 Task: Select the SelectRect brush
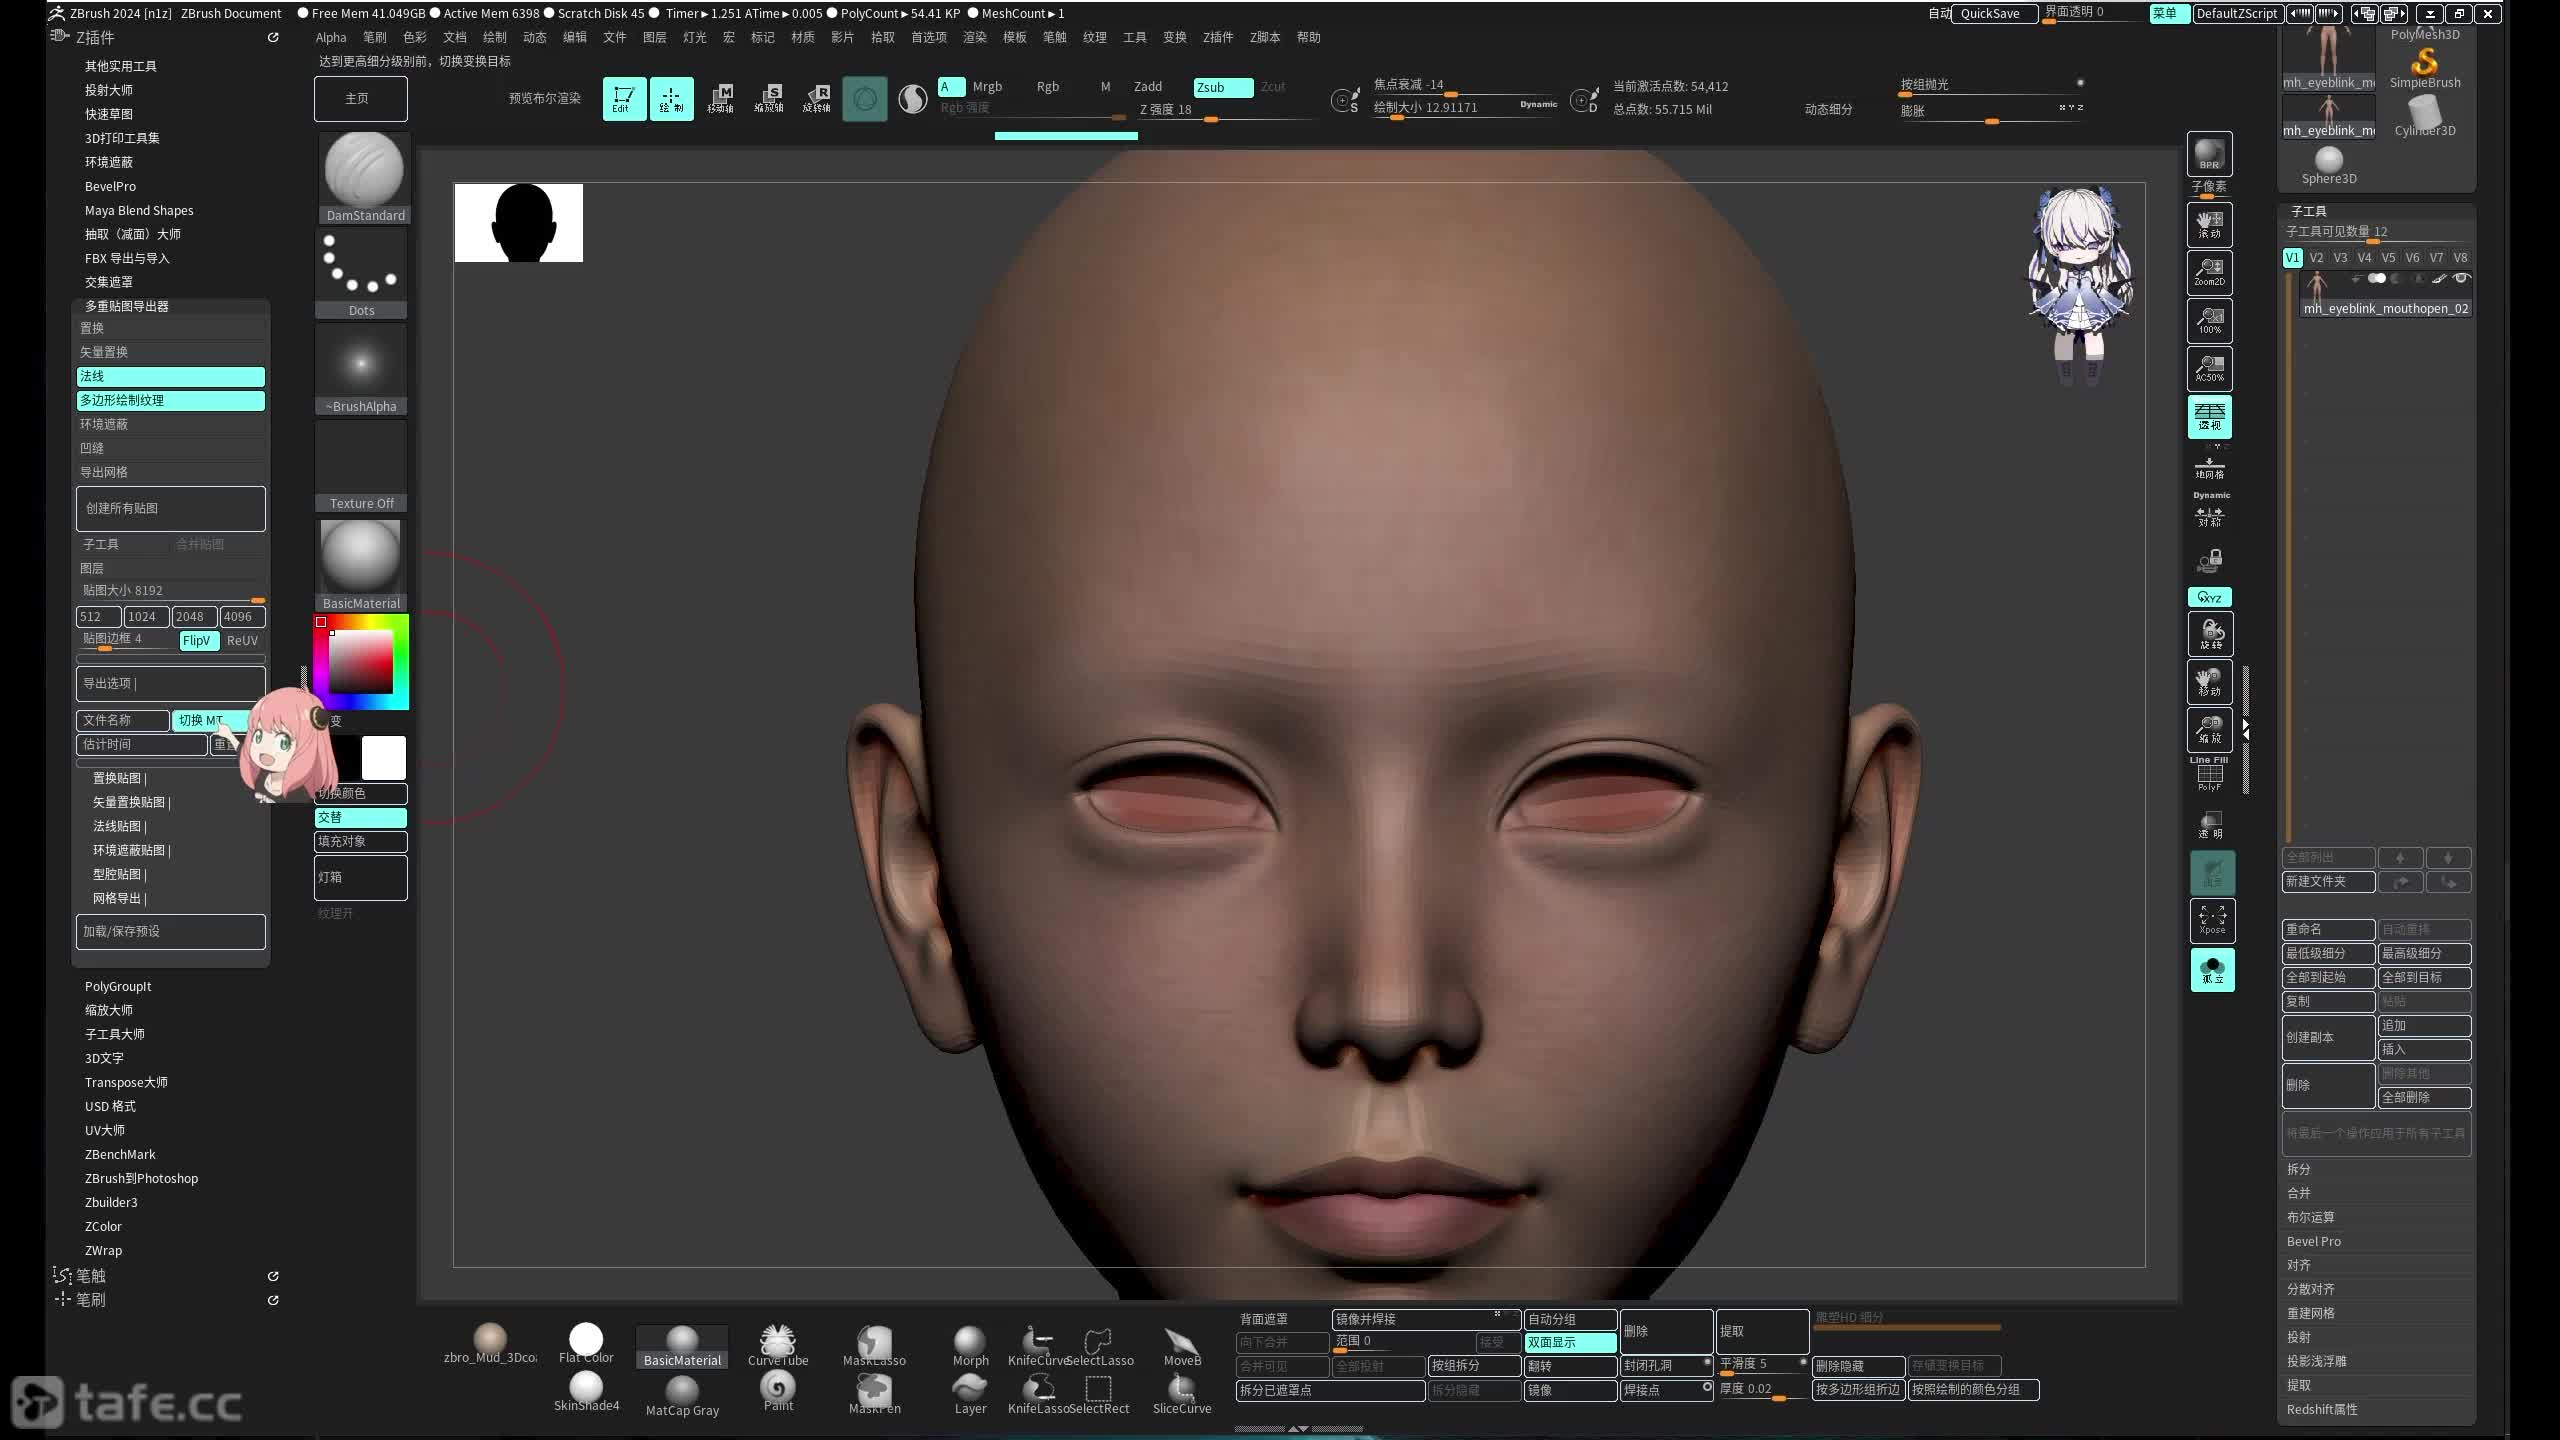[1099, 1394]
